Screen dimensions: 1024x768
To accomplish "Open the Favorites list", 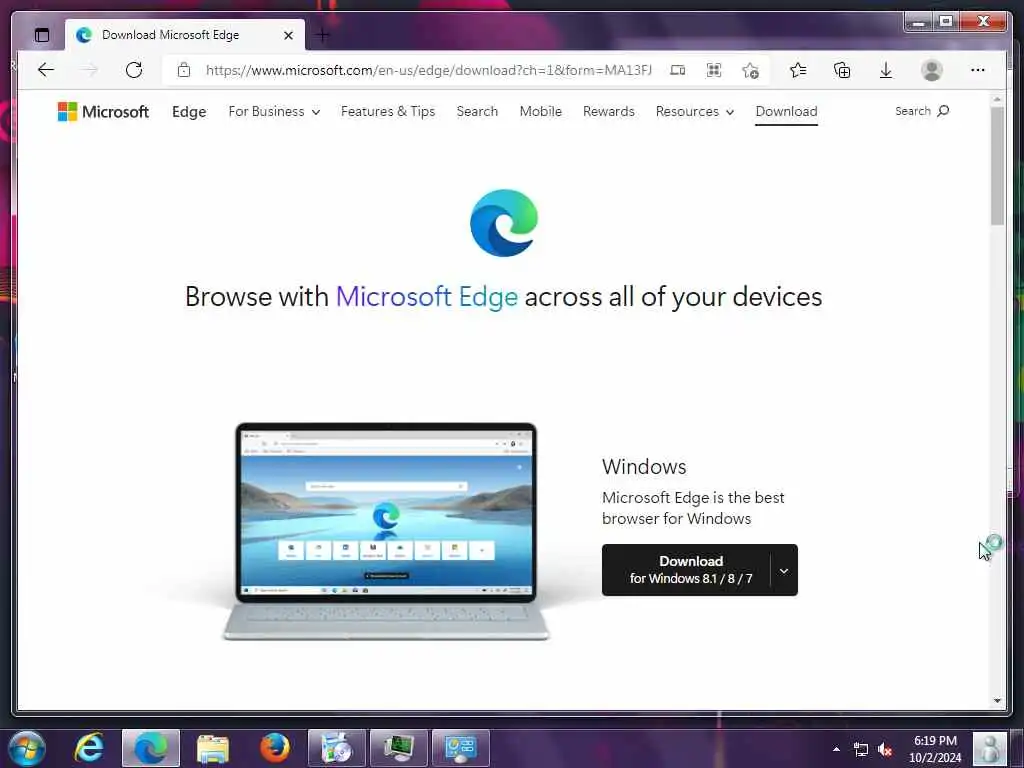I will (798, 70).
